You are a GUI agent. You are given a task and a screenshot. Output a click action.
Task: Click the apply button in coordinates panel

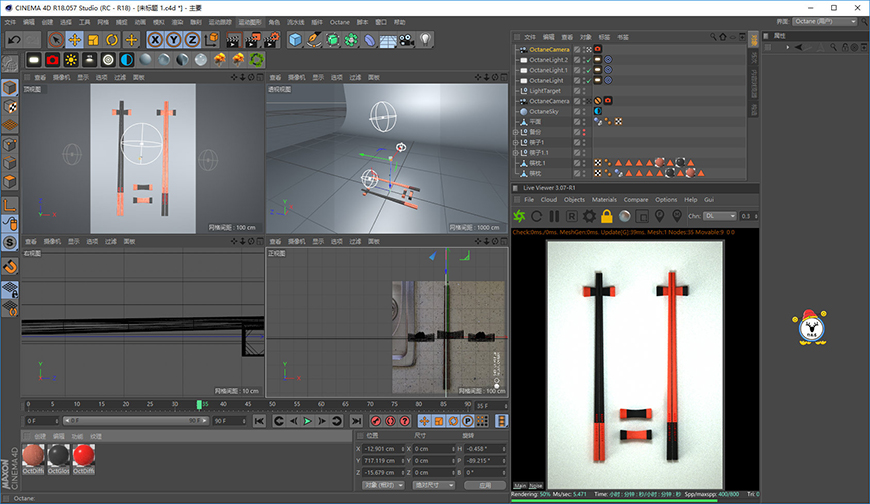[485, 485]
